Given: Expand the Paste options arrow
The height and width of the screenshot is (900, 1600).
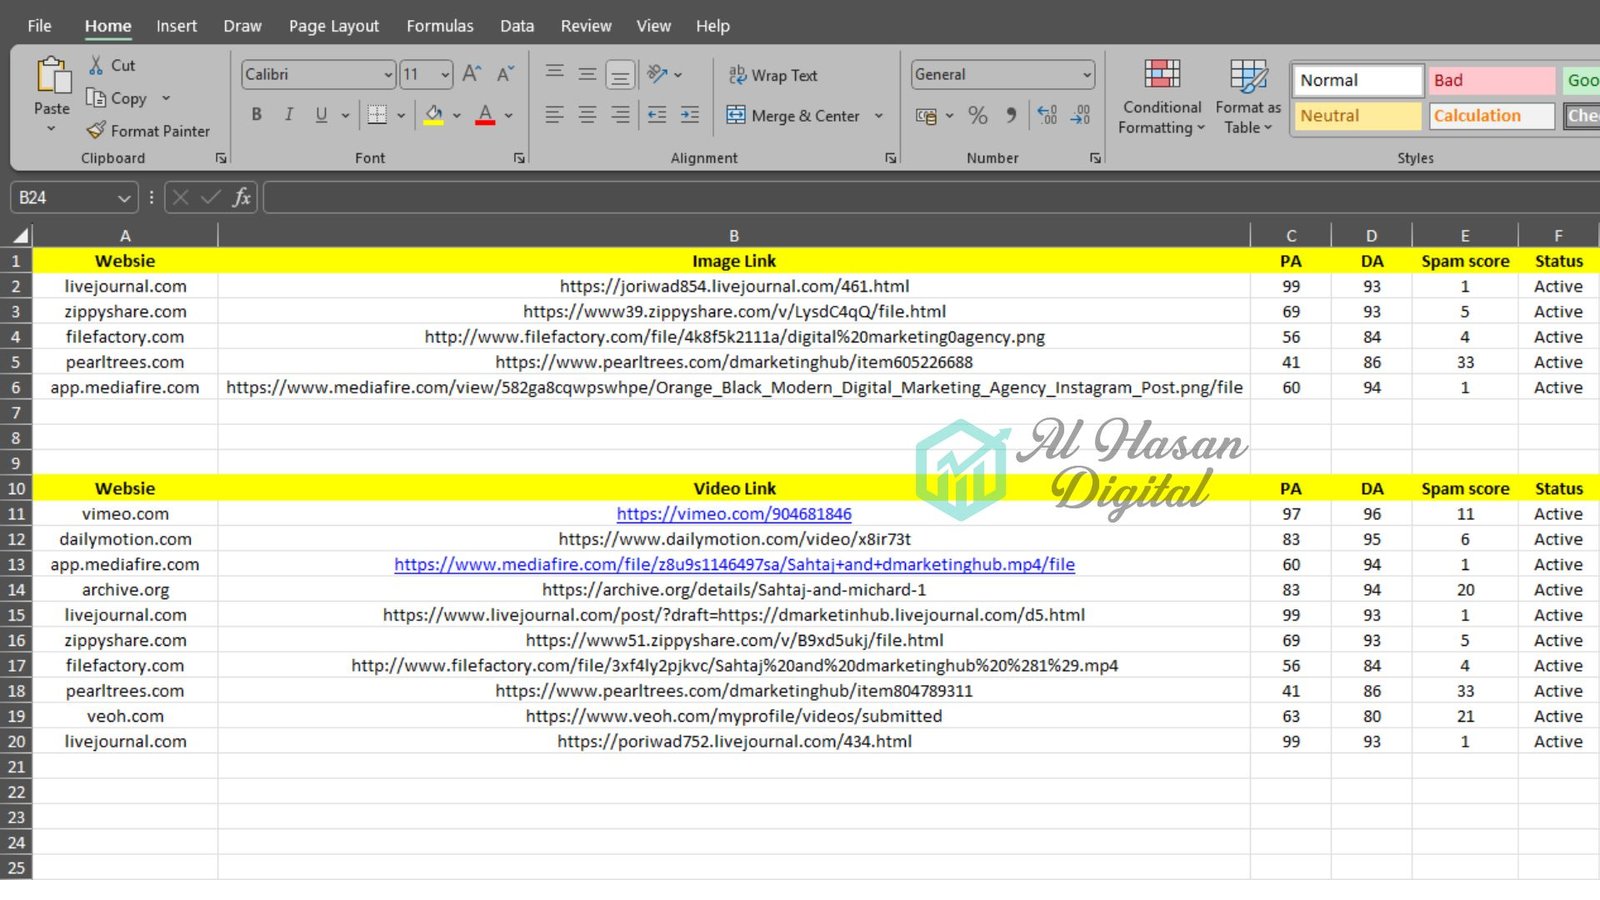Looking at the screenshot, I should click(x=52, y=129).
